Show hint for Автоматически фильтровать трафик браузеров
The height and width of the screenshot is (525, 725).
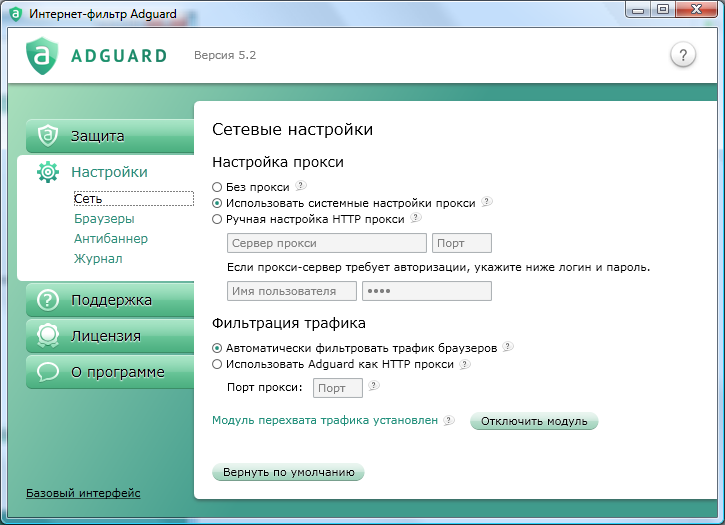click(x=508, y=346)
